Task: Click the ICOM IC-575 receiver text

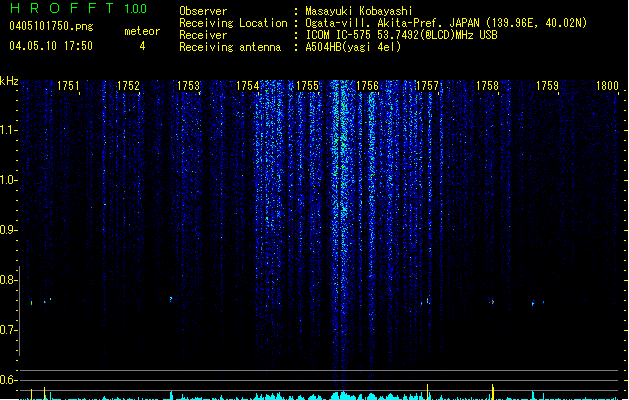Action: point(401,35)
